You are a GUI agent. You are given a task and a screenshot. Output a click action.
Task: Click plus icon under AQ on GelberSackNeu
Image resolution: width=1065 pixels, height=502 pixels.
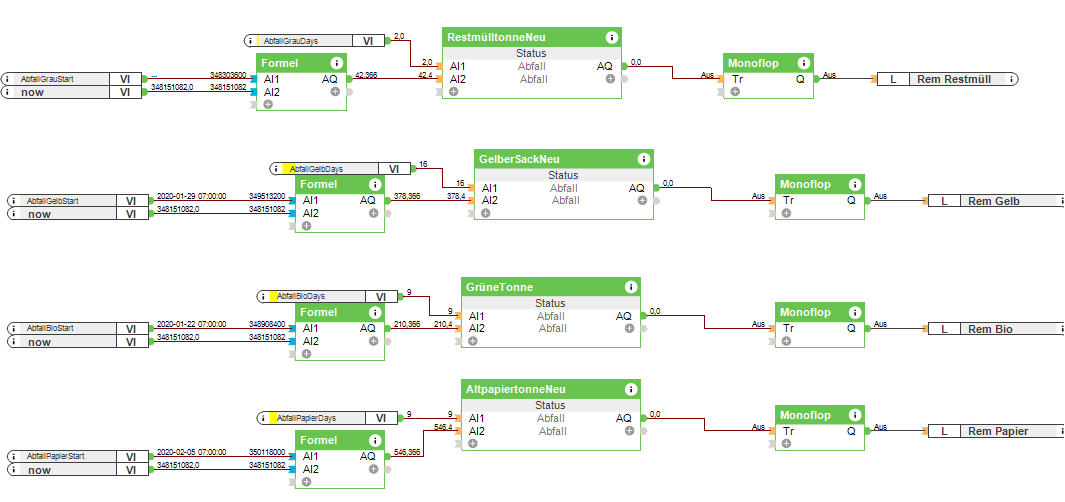[642, 200]
